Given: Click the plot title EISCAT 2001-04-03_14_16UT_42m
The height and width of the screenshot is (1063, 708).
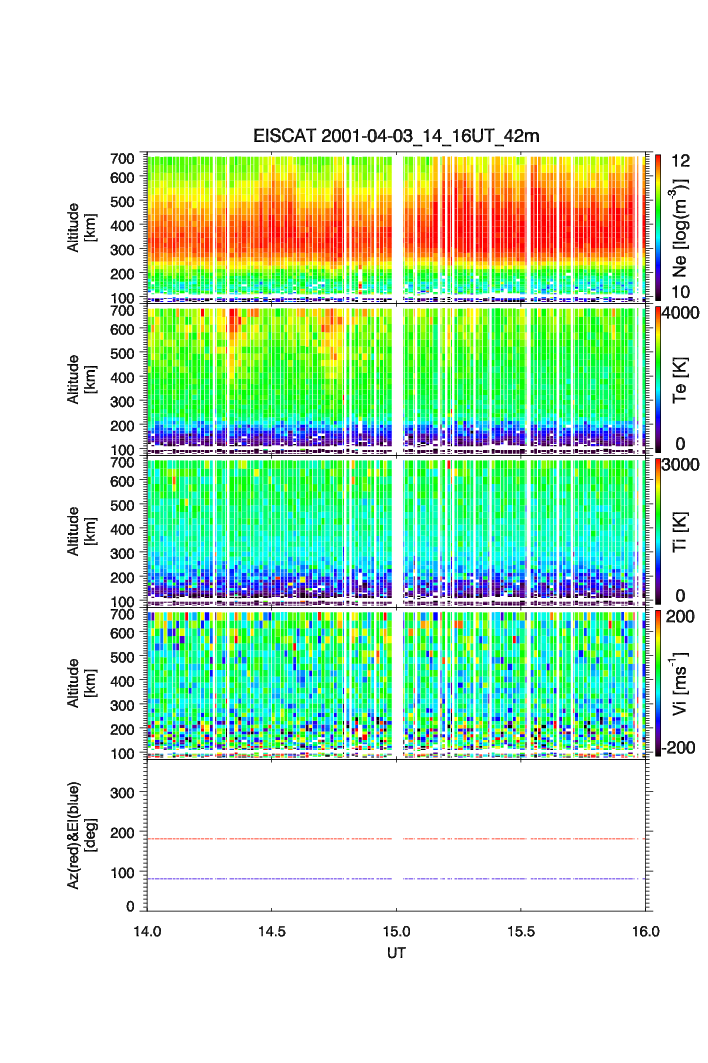Looking at the screenshot, I should pyautogui.click(x=396, y=136).
